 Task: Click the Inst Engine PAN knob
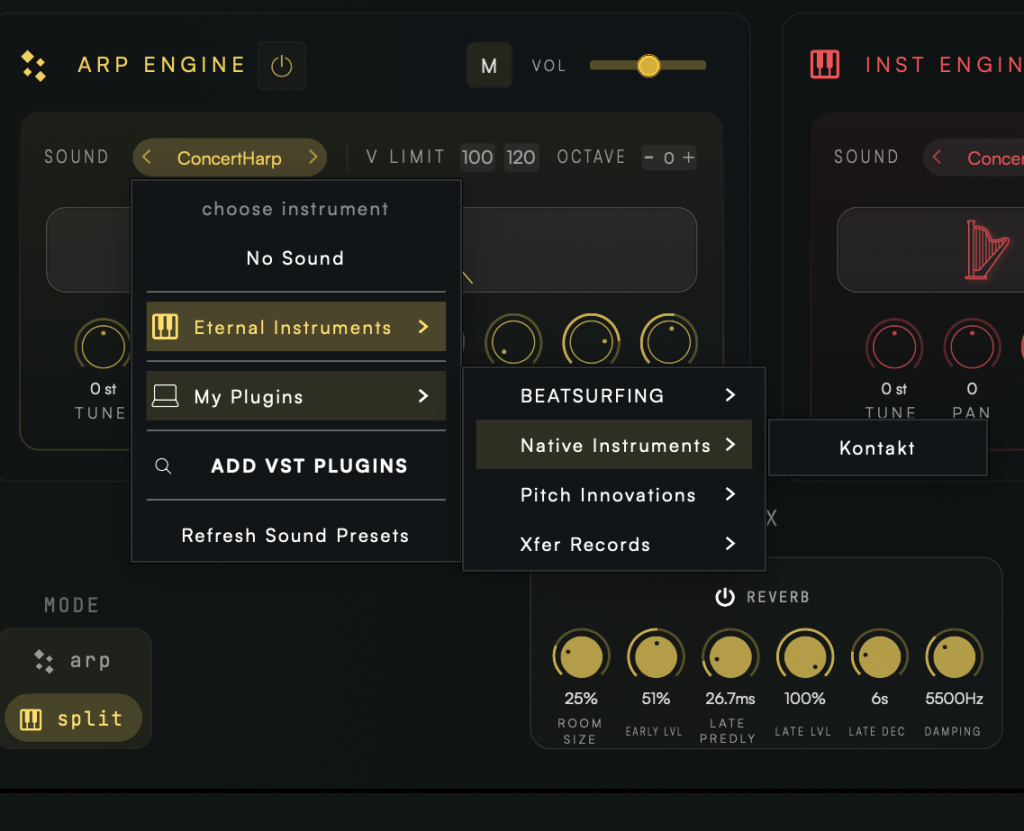click(972, 346)
